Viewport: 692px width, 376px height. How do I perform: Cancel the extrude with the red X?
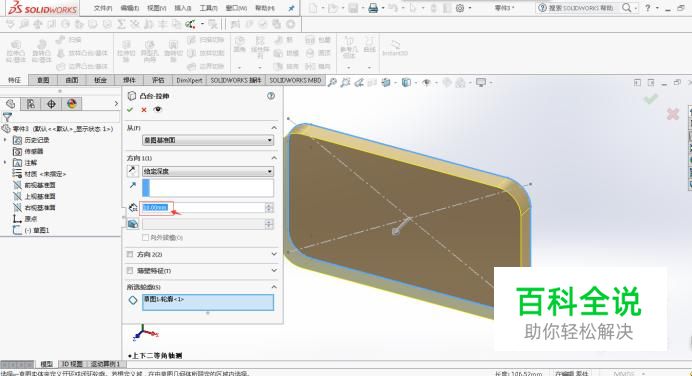point(144,109)
